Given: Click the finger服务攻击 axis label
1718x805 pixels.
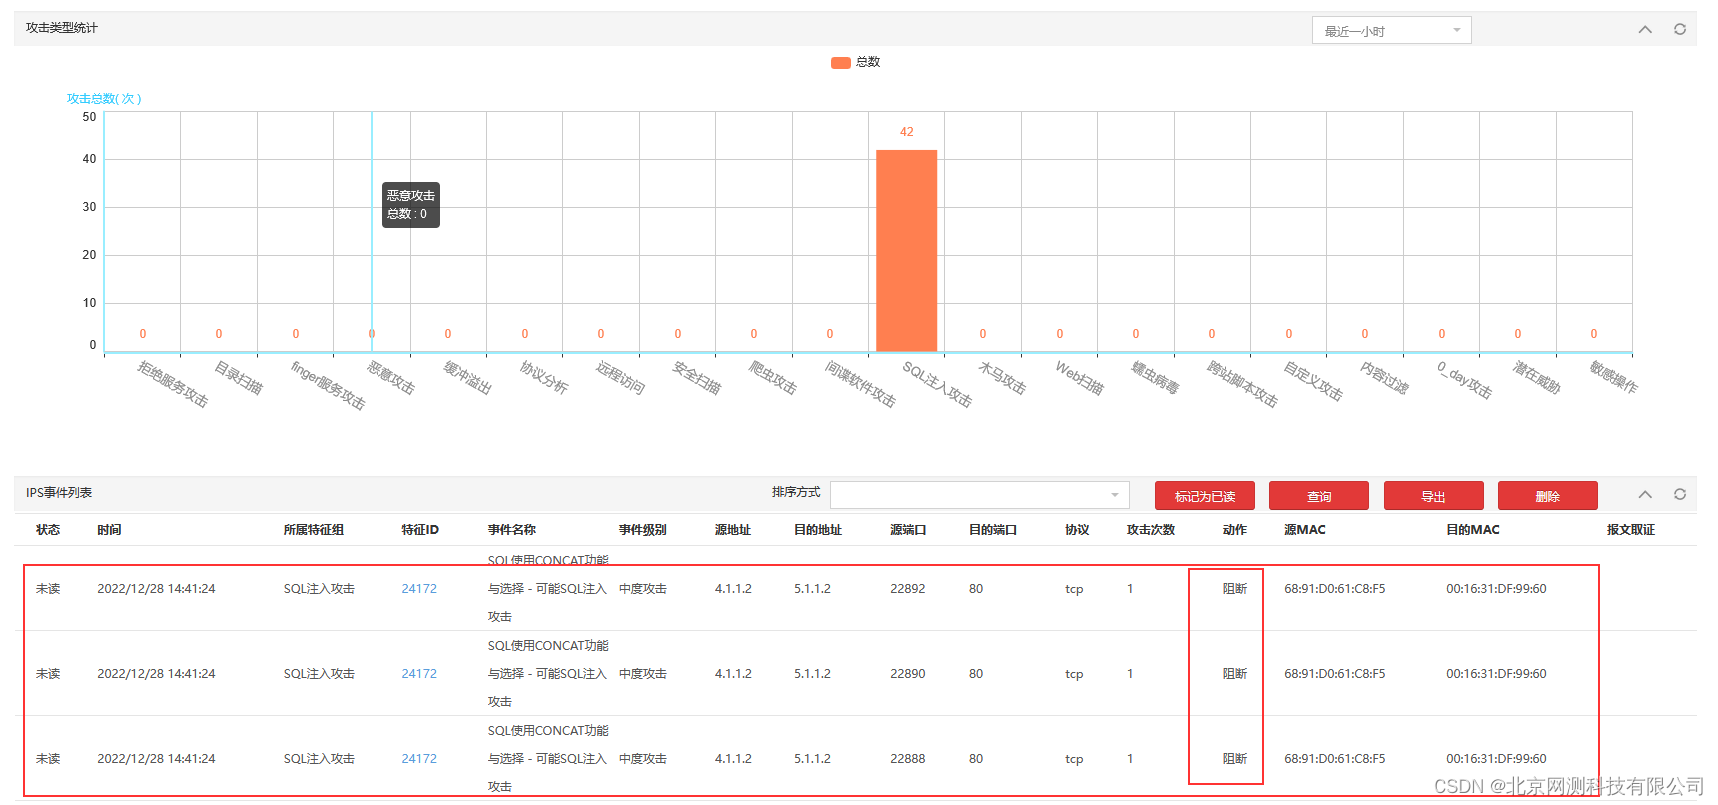Looking at the screenshot, I should (329, 385).
